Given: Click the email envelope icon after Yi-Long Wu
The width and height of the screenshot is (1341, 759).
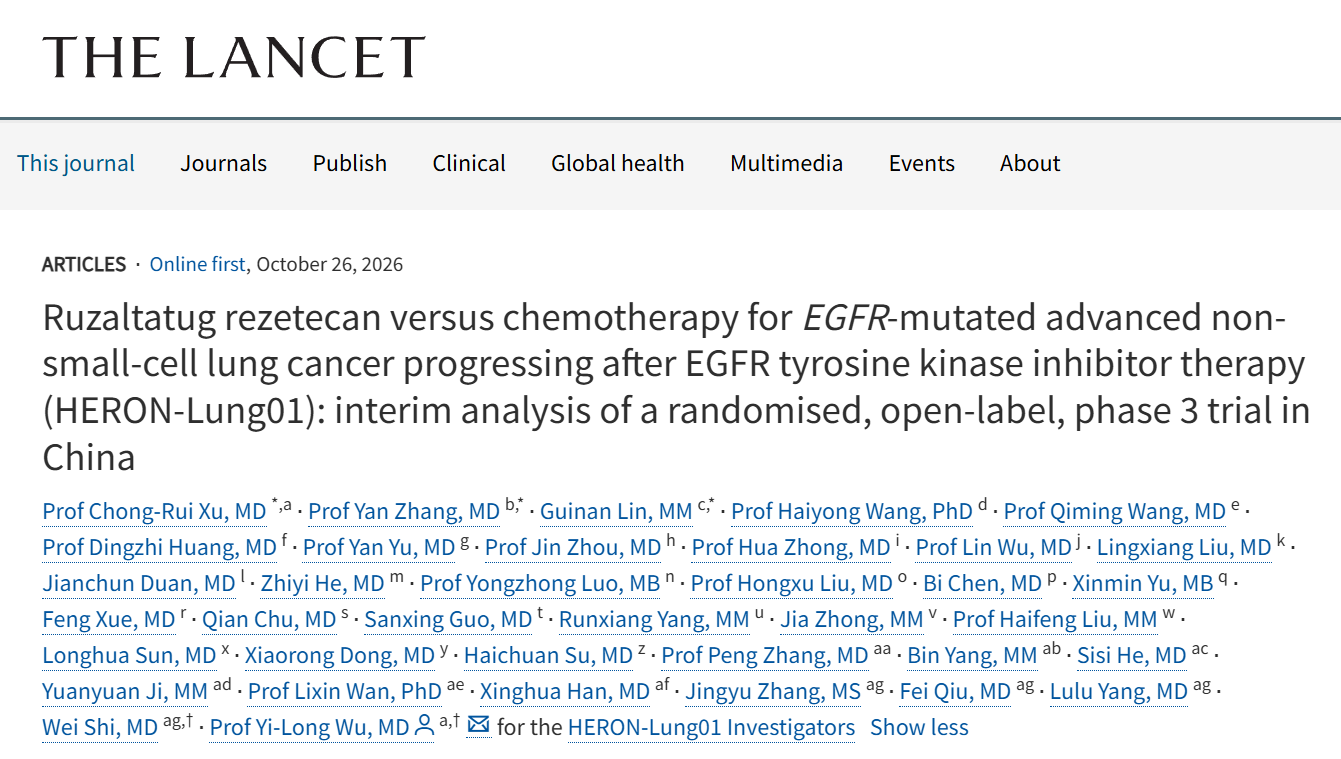Looking at the screenshot, I should click(478, 725).
